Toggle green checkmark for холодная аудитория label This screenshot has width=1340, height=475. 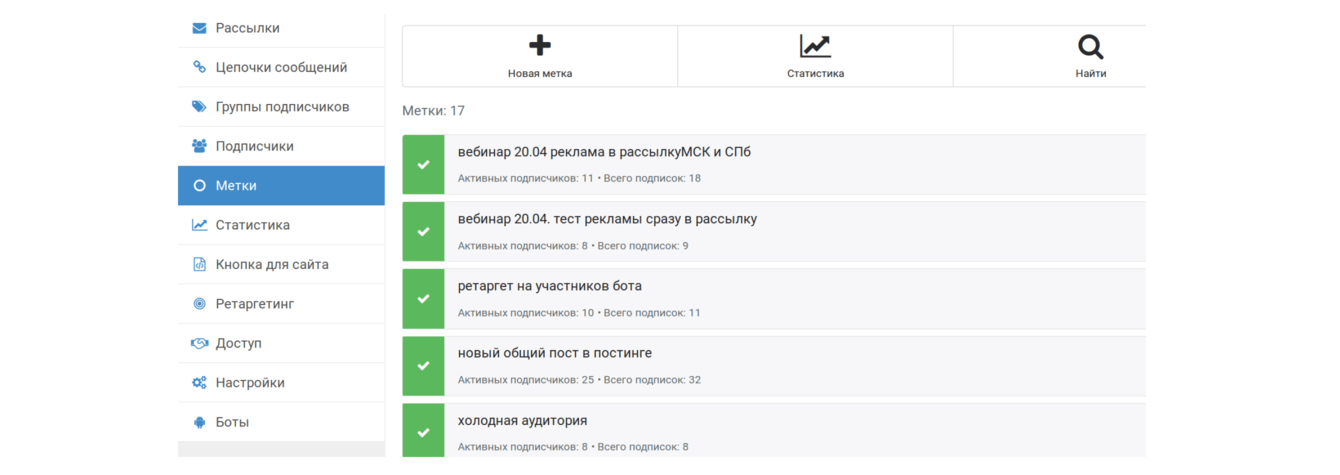(x=423, y=432)
